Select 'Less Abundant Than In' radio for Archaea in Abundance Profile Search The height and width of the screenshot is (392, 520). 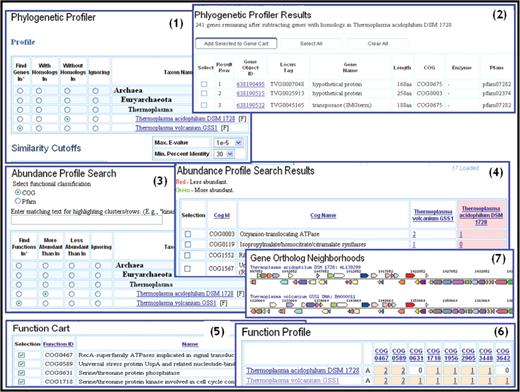(x=72, y=266)
